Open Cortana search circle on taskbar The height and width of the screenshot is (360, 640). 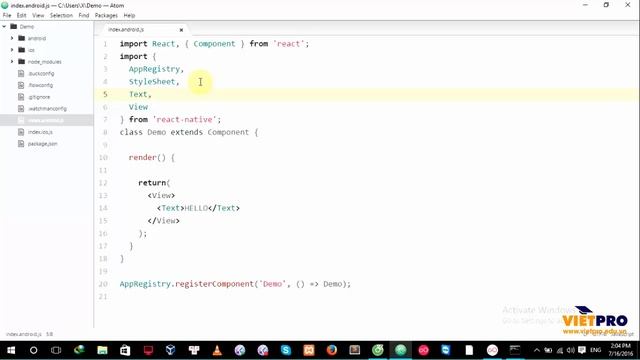33,350
